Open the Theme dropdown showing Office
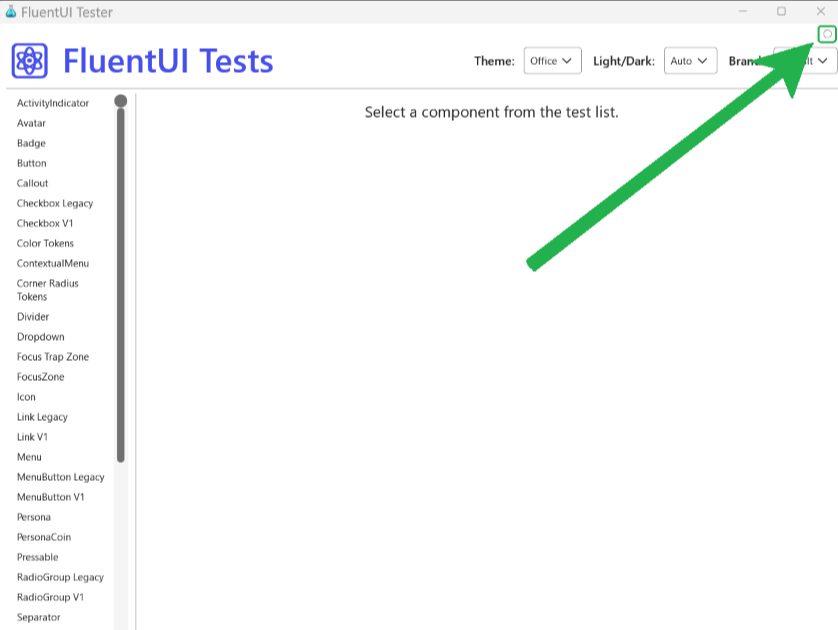This screenshot has height=630, width=838. [552, 61]
